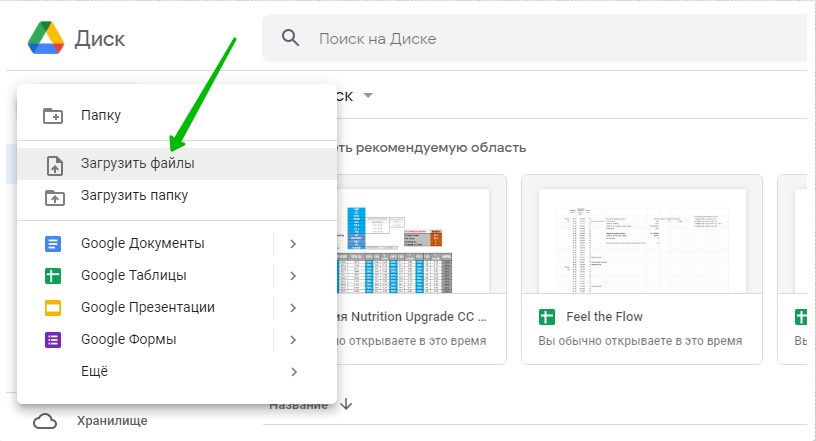The width and height of the screenshot is (816, 441).
Task: Click the Поиск на Диске search field
Action: [535, 38]
